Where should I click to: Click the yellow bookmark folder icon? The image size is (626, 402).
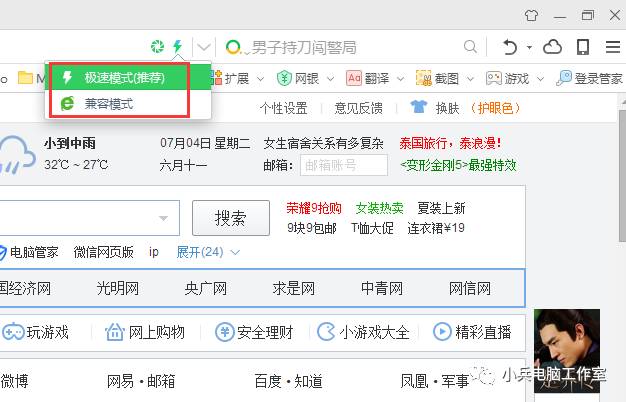(25, 77)
